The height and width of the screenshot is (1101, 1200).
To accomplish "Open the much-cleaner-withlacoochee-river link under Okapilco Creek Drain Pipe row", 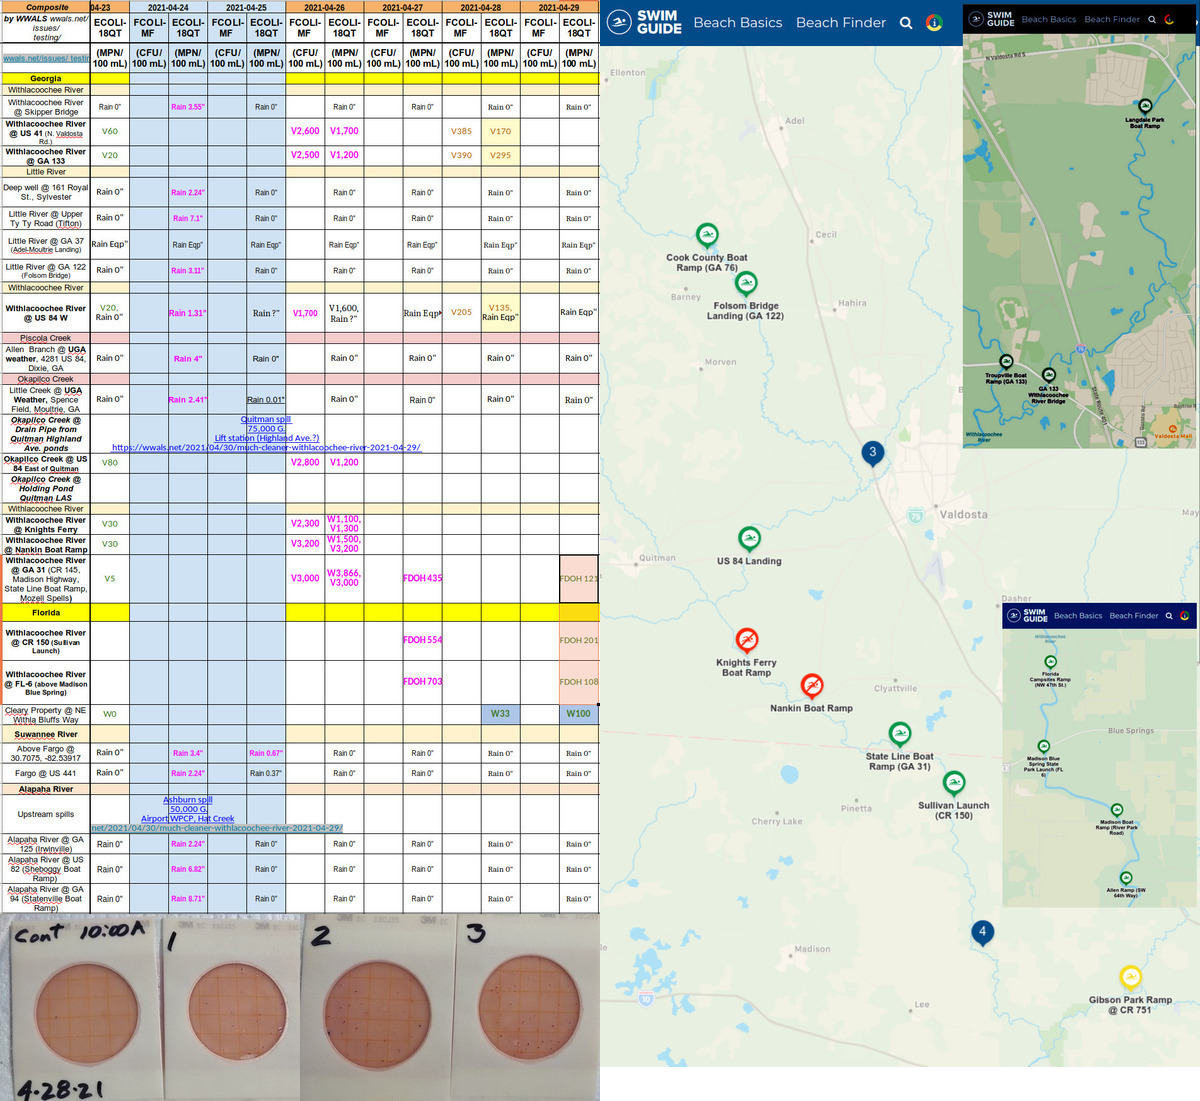I will click(266, 448).
